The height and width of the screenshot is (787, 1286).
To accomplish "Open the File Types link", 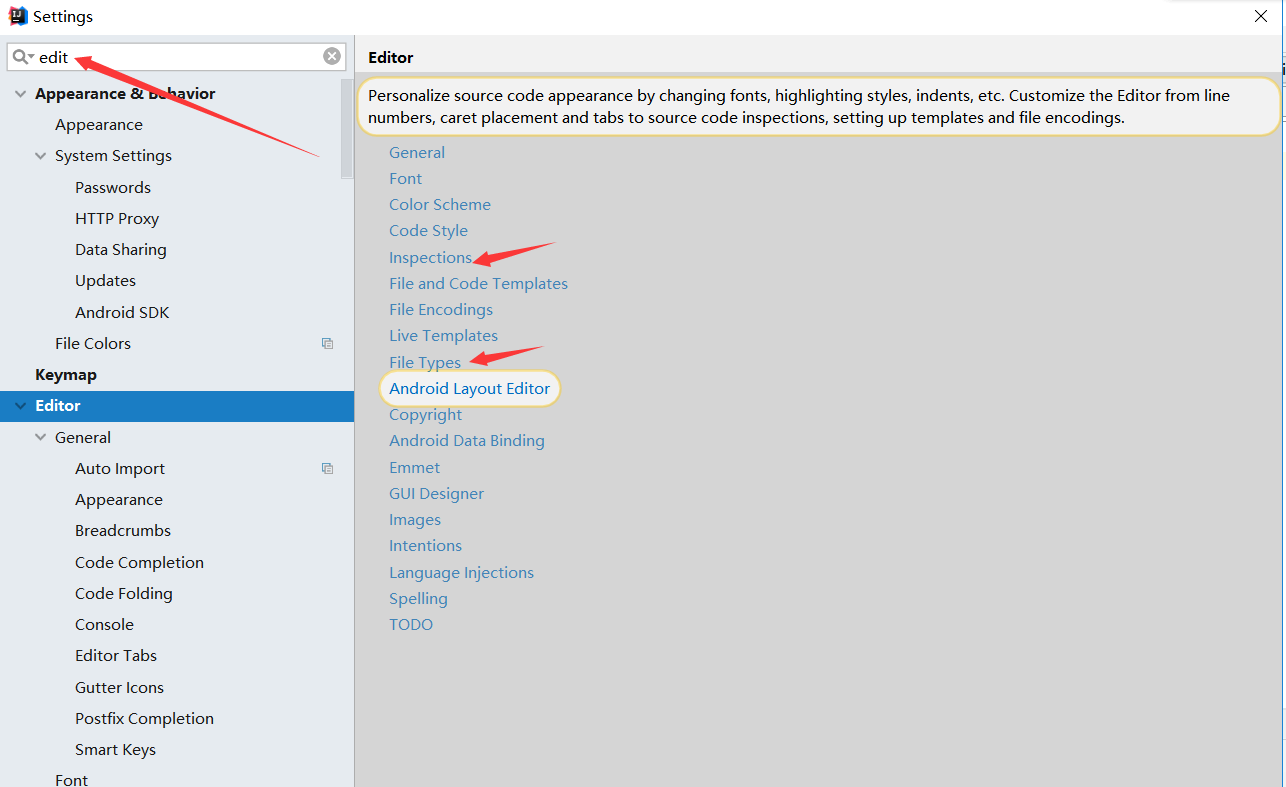I will point(425,363).
